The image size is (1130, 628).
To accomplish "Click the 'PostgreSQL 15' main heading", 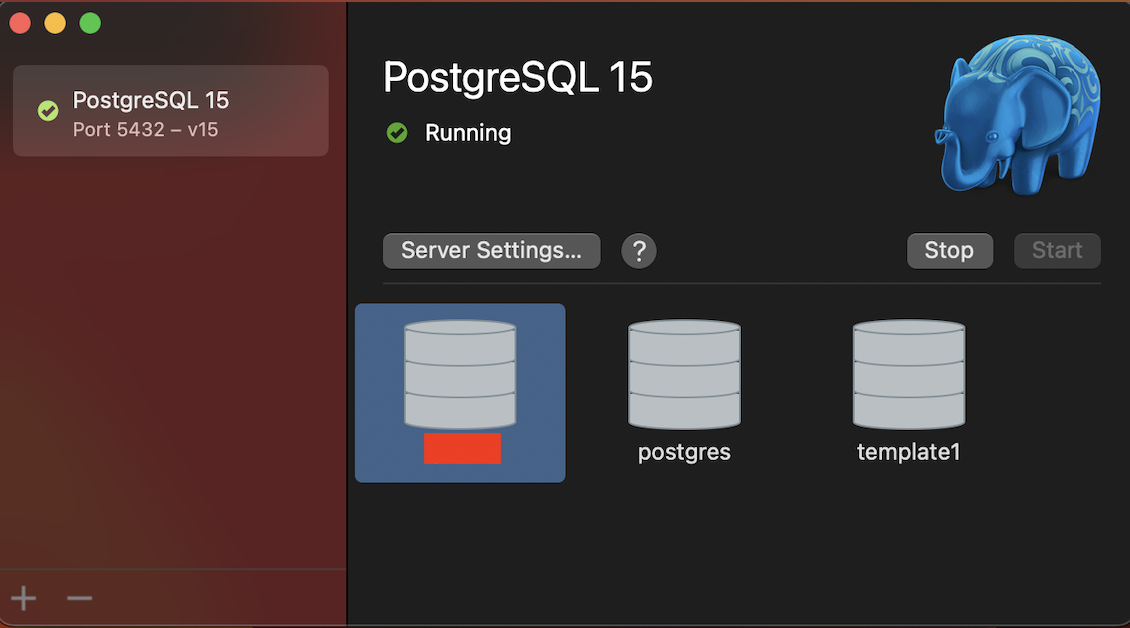I will pyautogui.click(x=517, y=77).
